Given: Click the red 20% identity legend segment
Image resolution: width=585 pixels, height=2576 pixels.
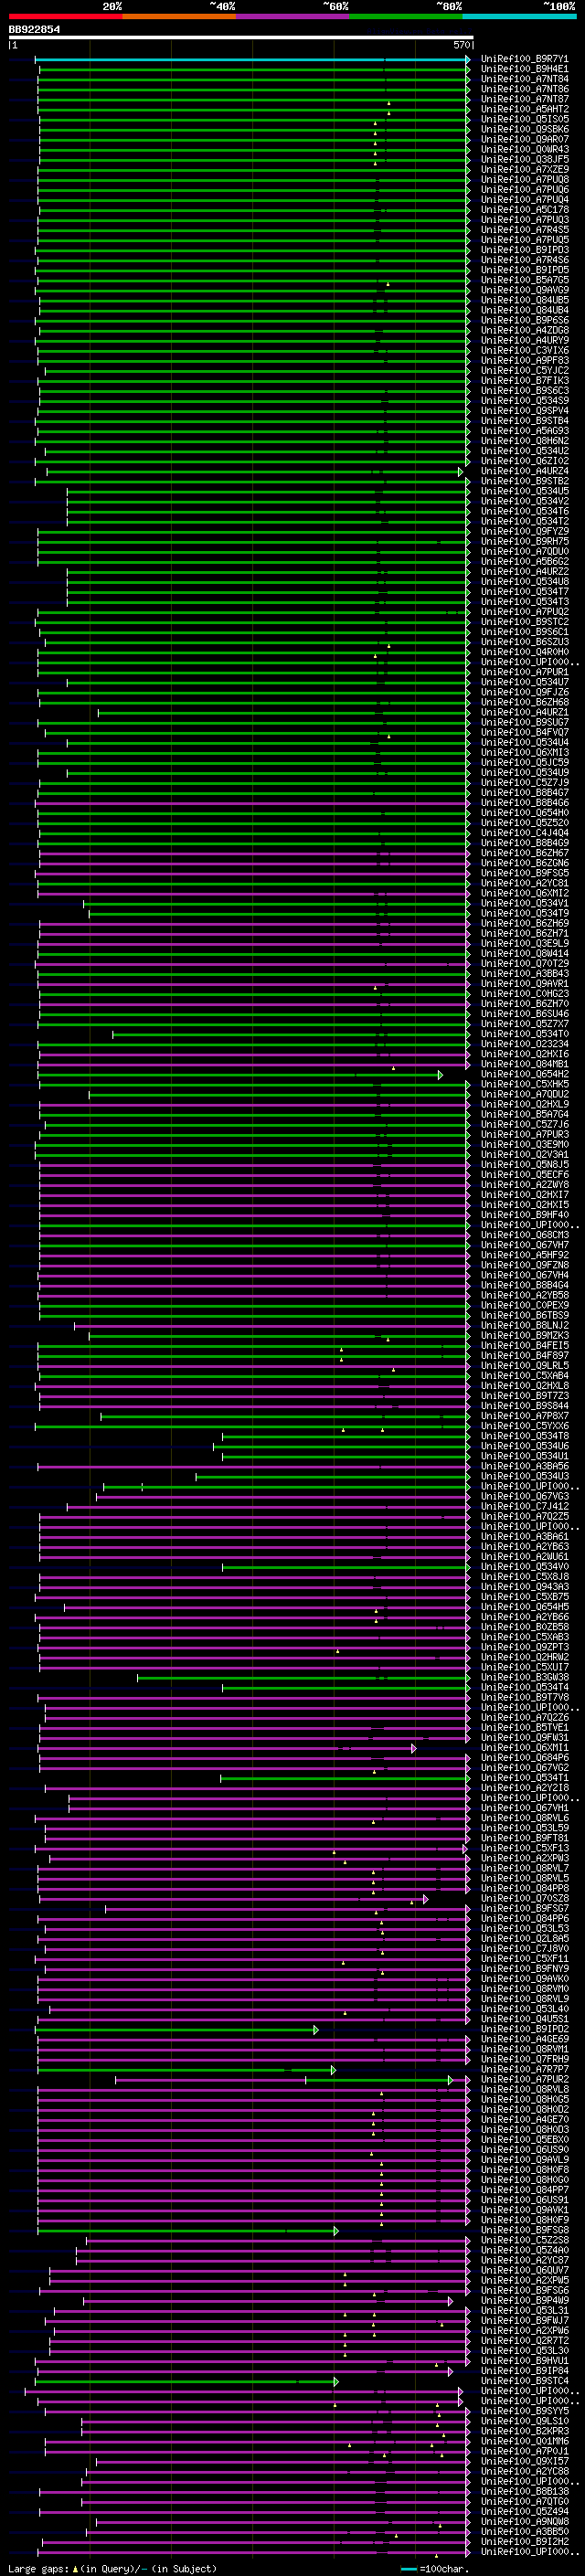Looking at the screenshot, I should pyautogui.click(x=65, y=16).
